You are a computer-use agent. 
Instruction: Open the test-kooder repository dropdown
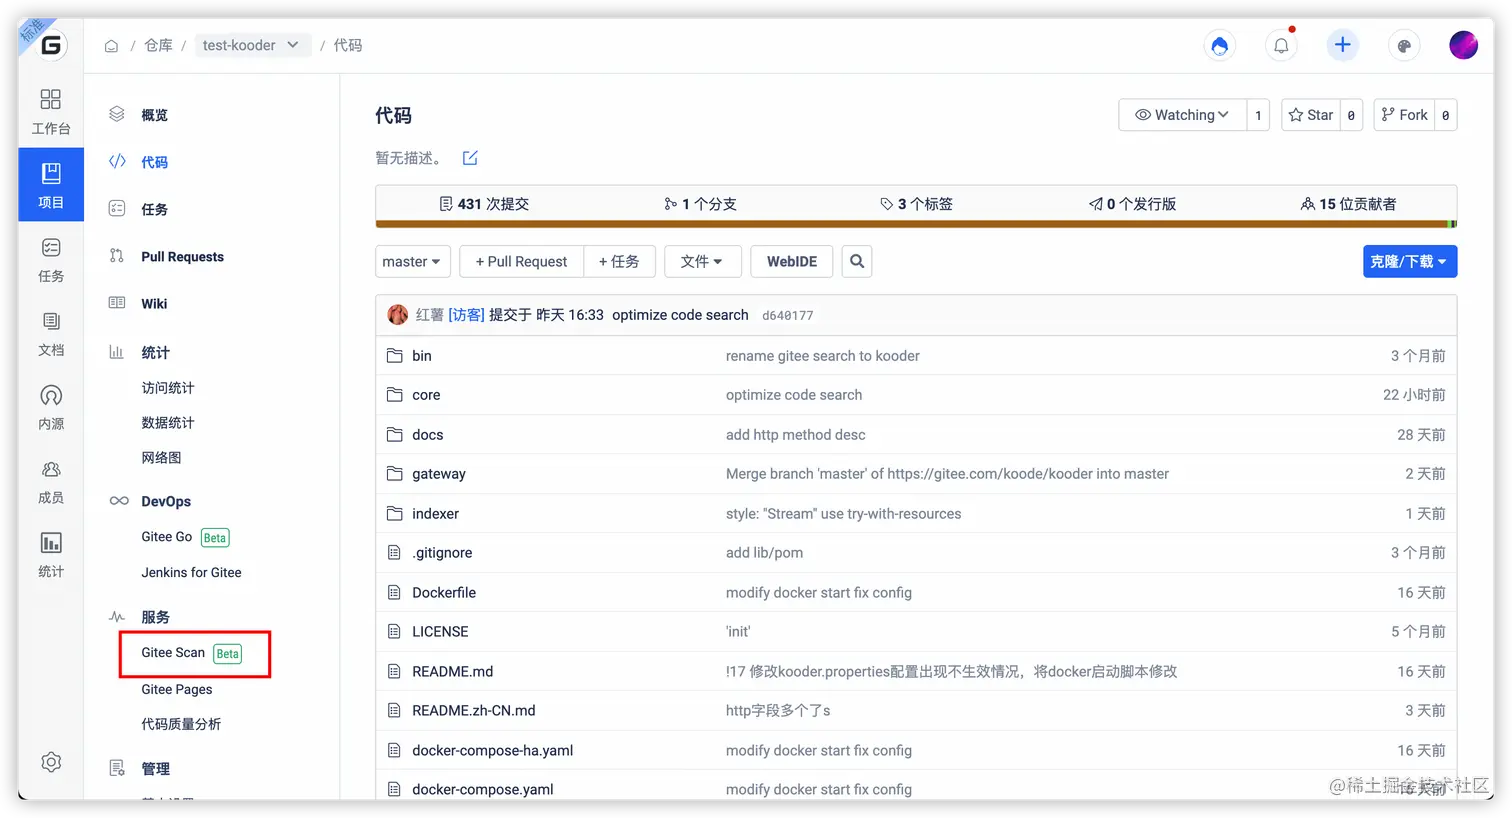252,45
